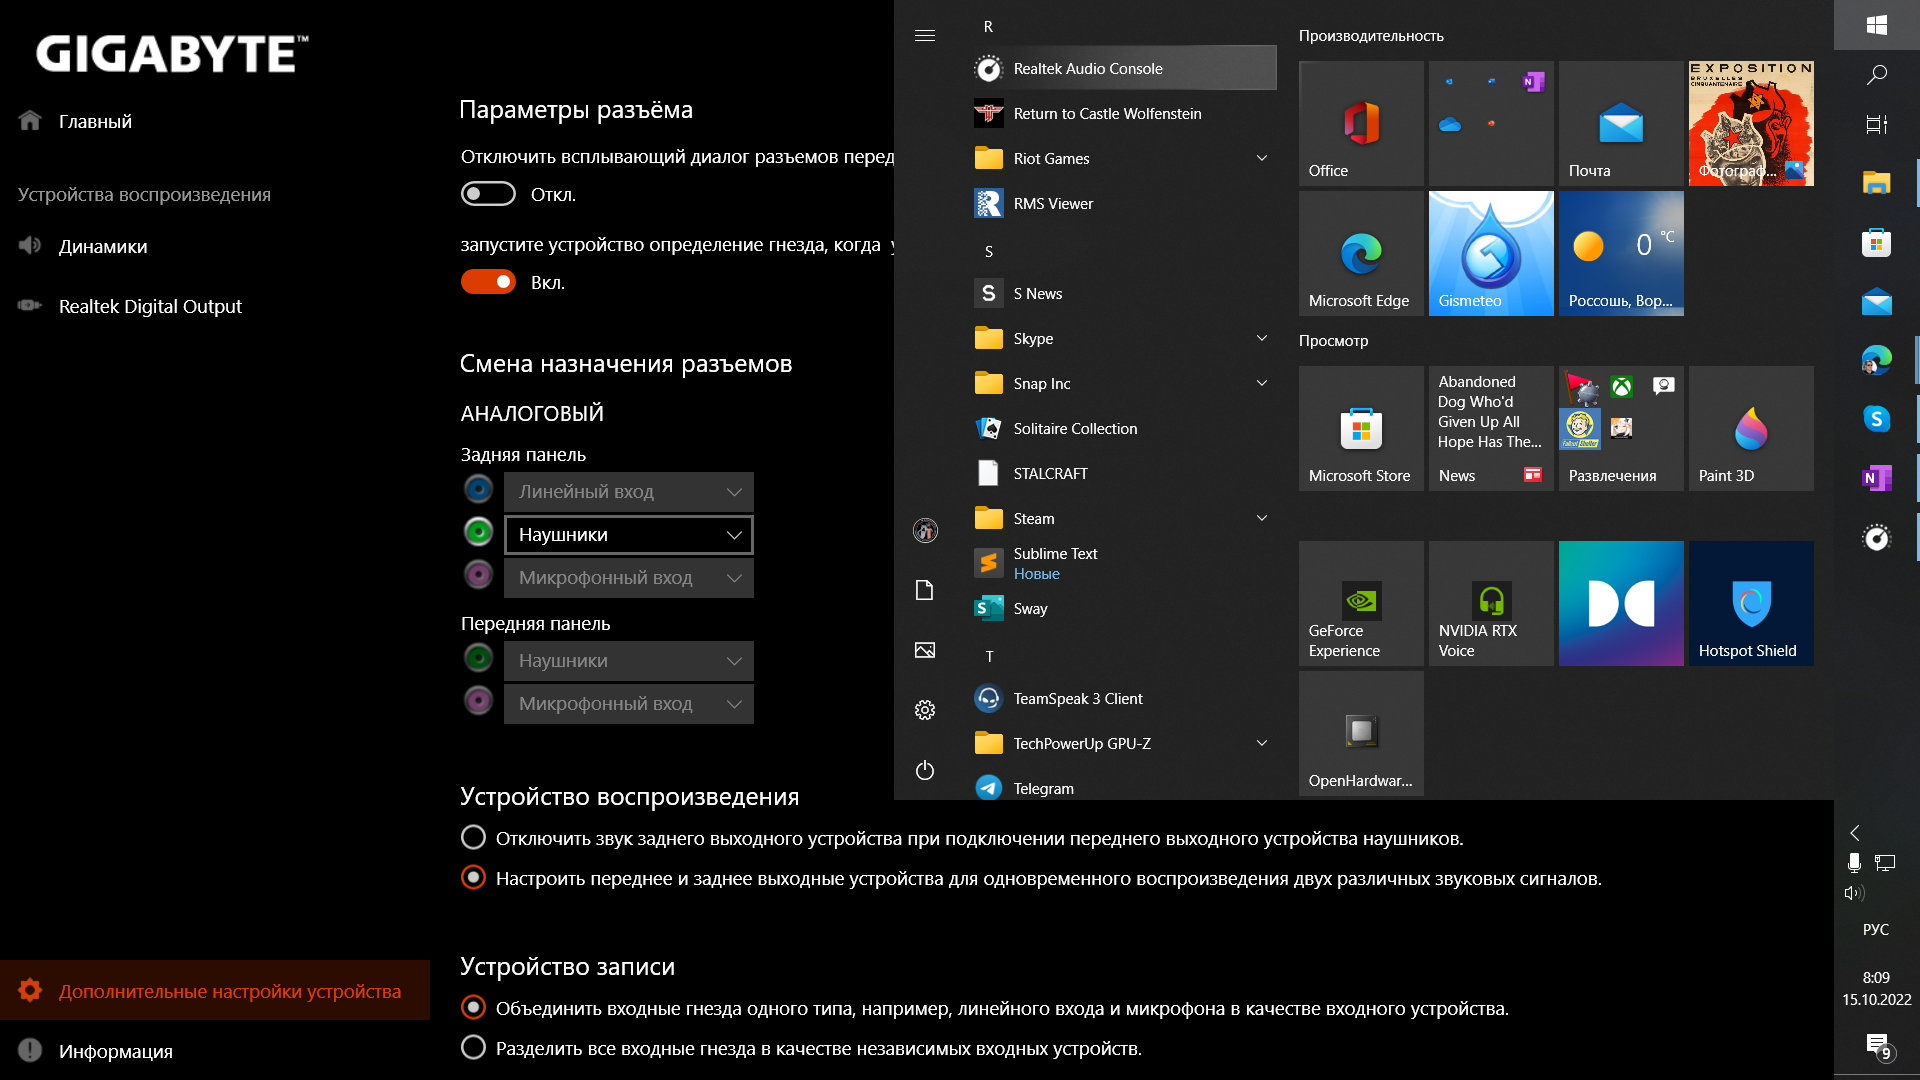Open rear panel Наушники dropdown
1920x1080 pixels.
(629, 534)
